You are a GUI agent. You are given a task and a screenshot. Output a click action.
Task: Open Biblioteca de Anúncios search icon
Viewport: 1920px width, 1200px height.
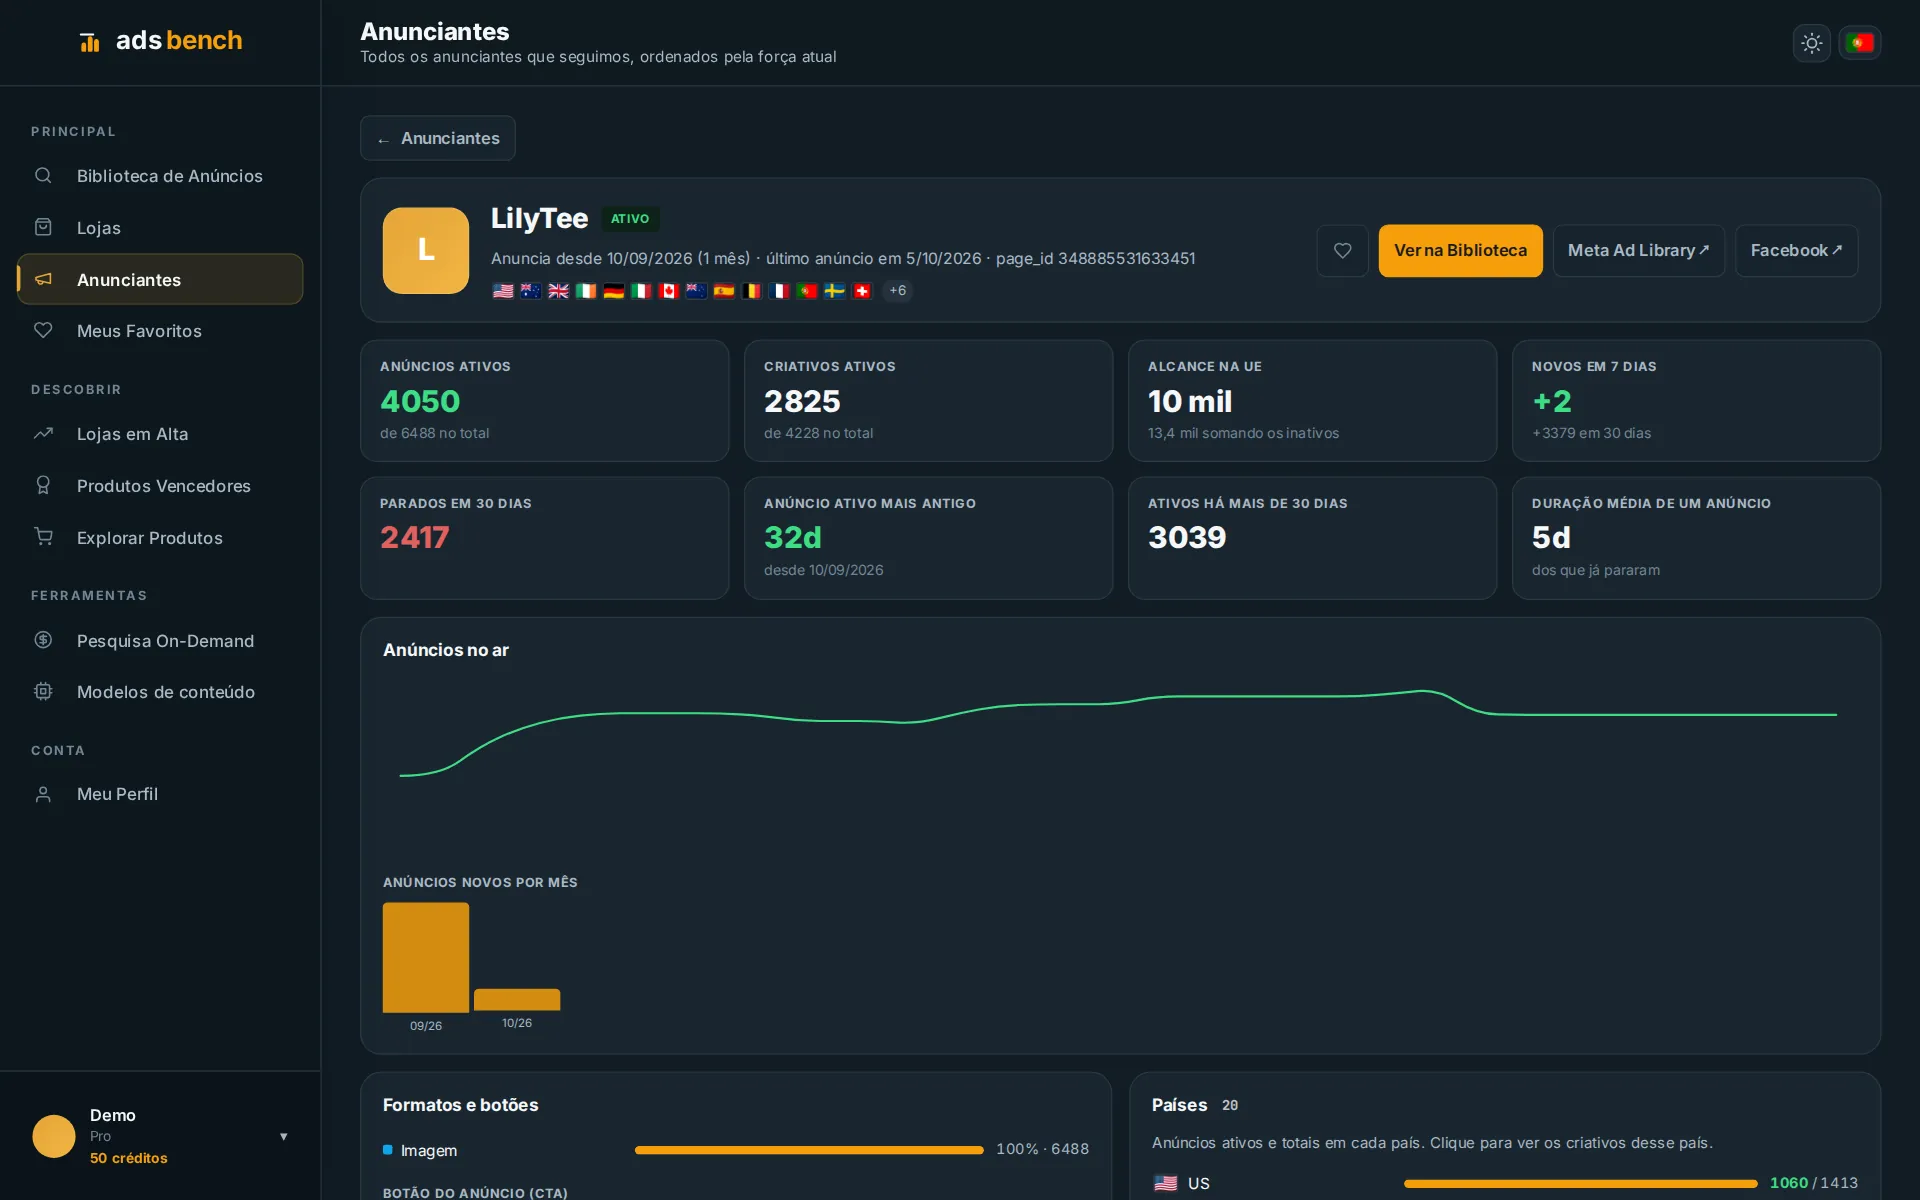click(43, 176)
